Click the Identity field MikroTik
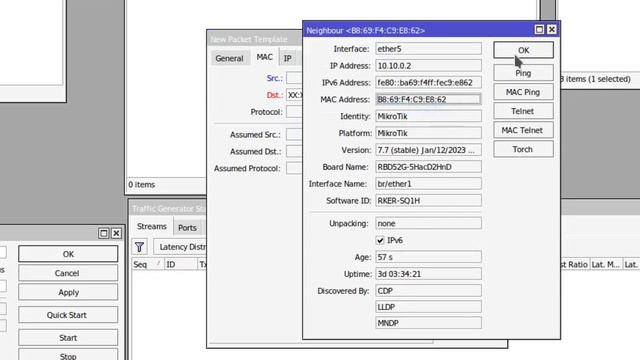This screenshot has height=360, width=640. [x=428, y=116]
